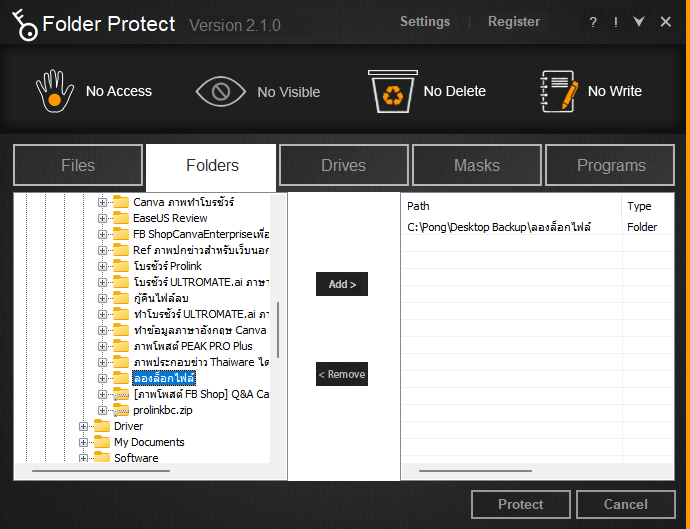
Task: Click the down-arrow minimize-to-tray icon
Action: pyautogui.click(x=639, y=21)
